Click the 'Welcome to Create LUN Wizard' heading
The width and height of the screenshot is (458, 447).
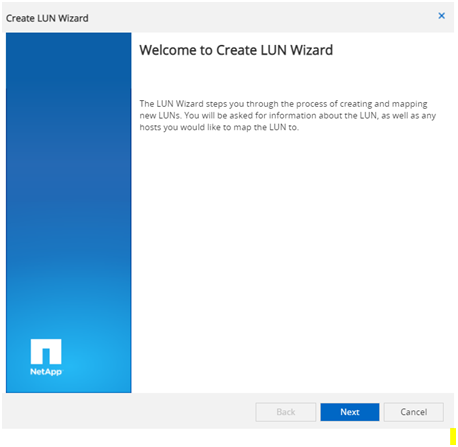tap(236, 50)
